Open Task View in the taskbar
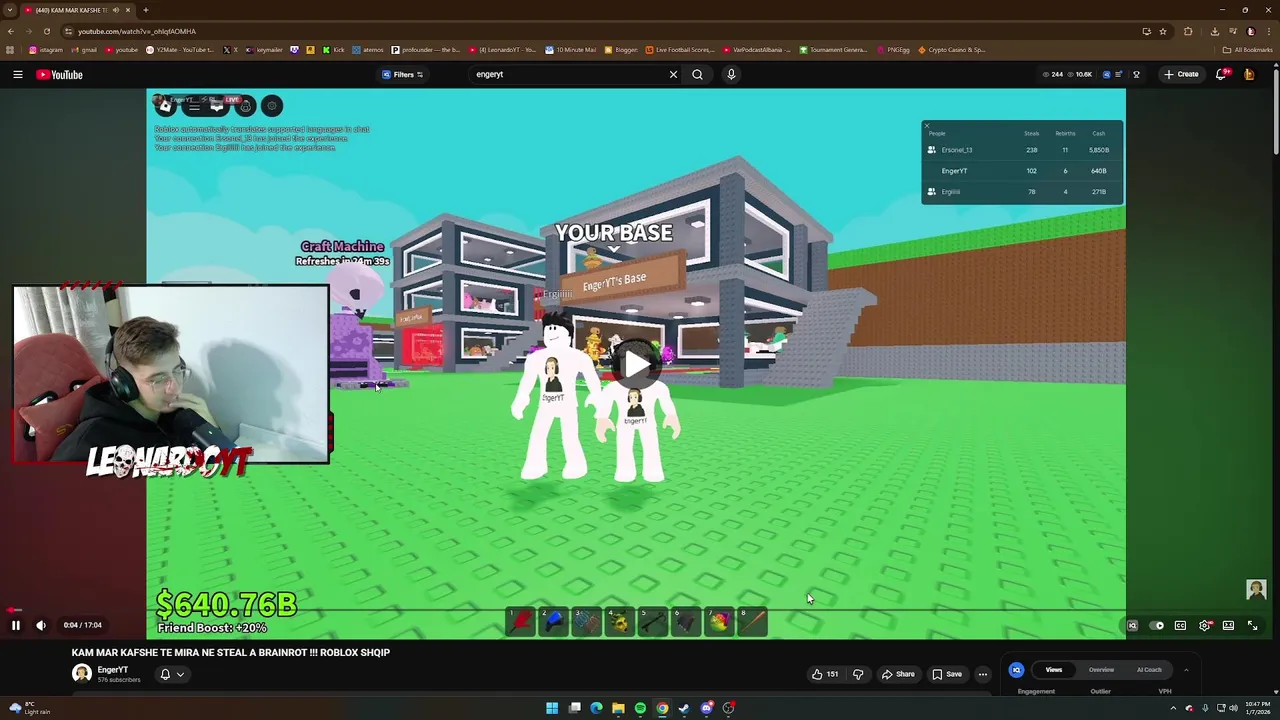This screenshot has width=1280, height=720. point(574,708)
